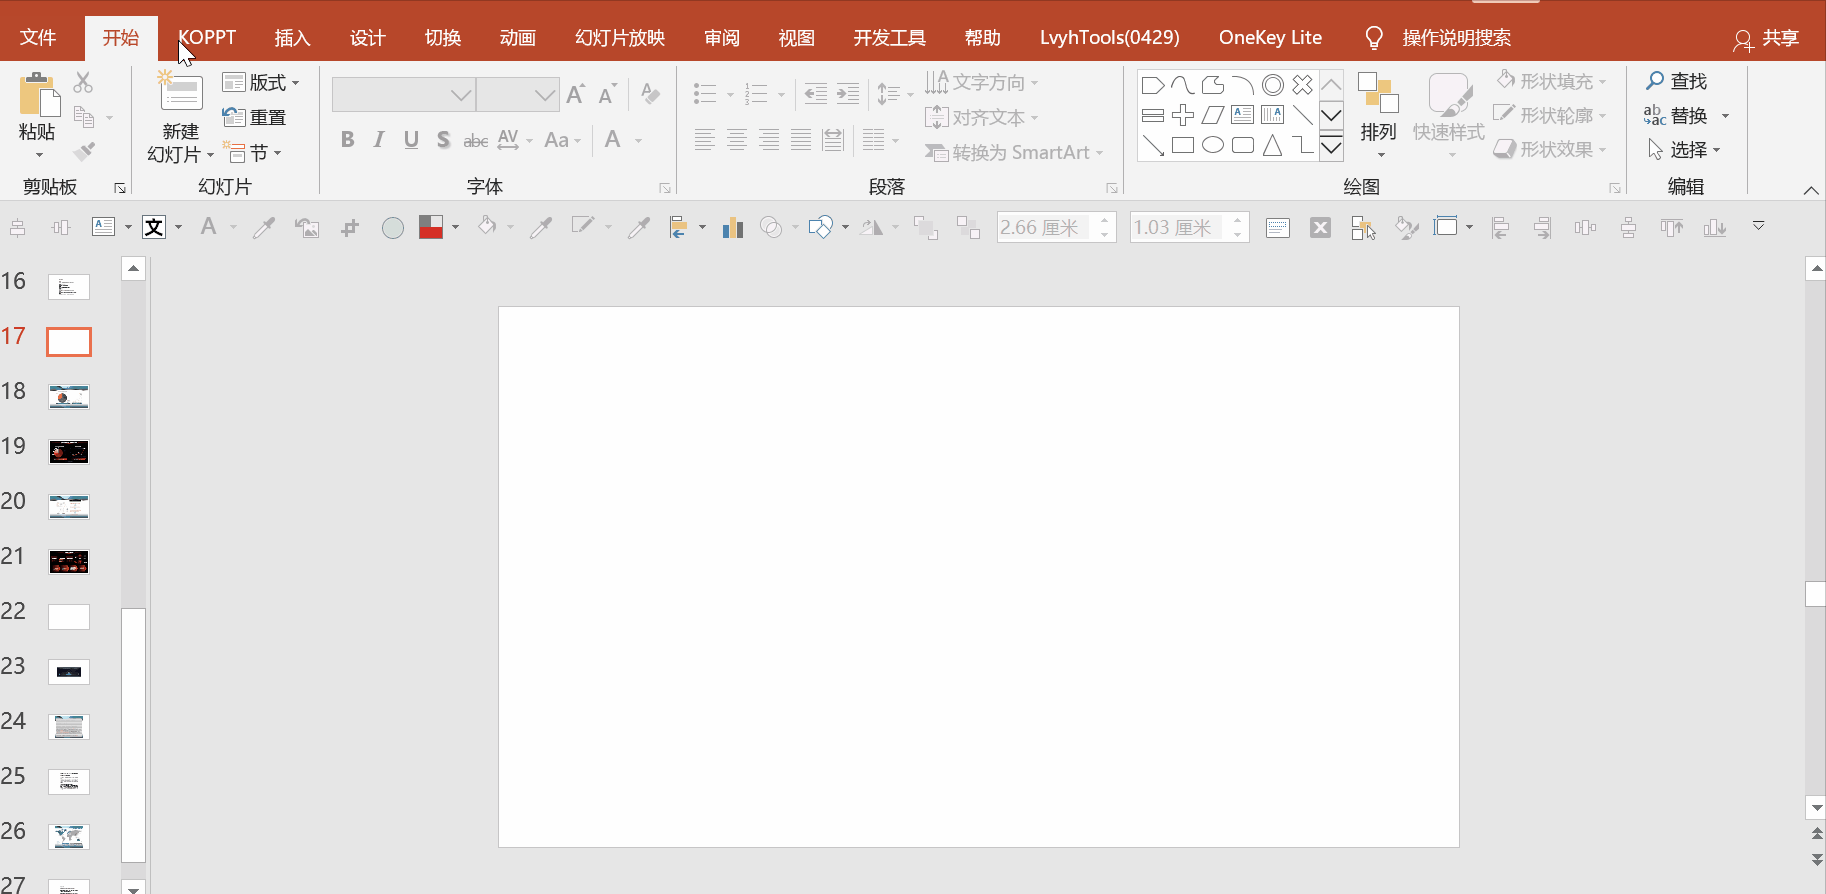Click the bar chart icon in toolbar
This screenshot has width=1826, height=894.
pyautogui.click(x=733, y=228)
